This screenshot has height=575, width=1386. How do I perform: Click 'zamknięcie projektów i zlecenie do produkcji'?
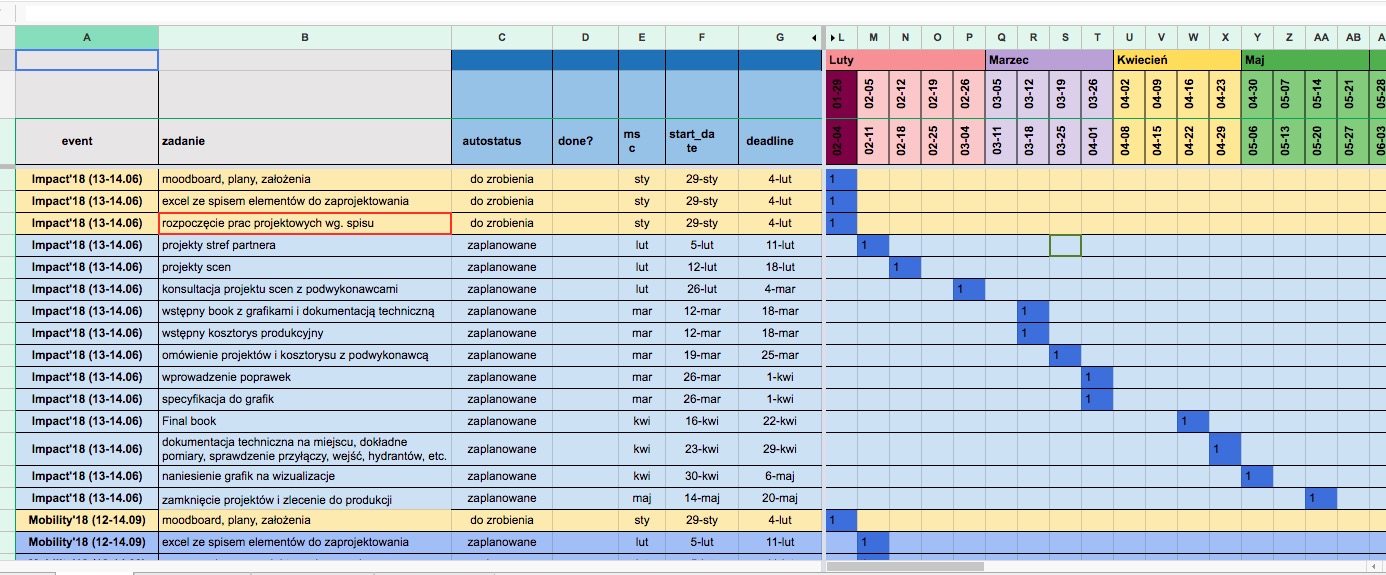click(305, 498)
